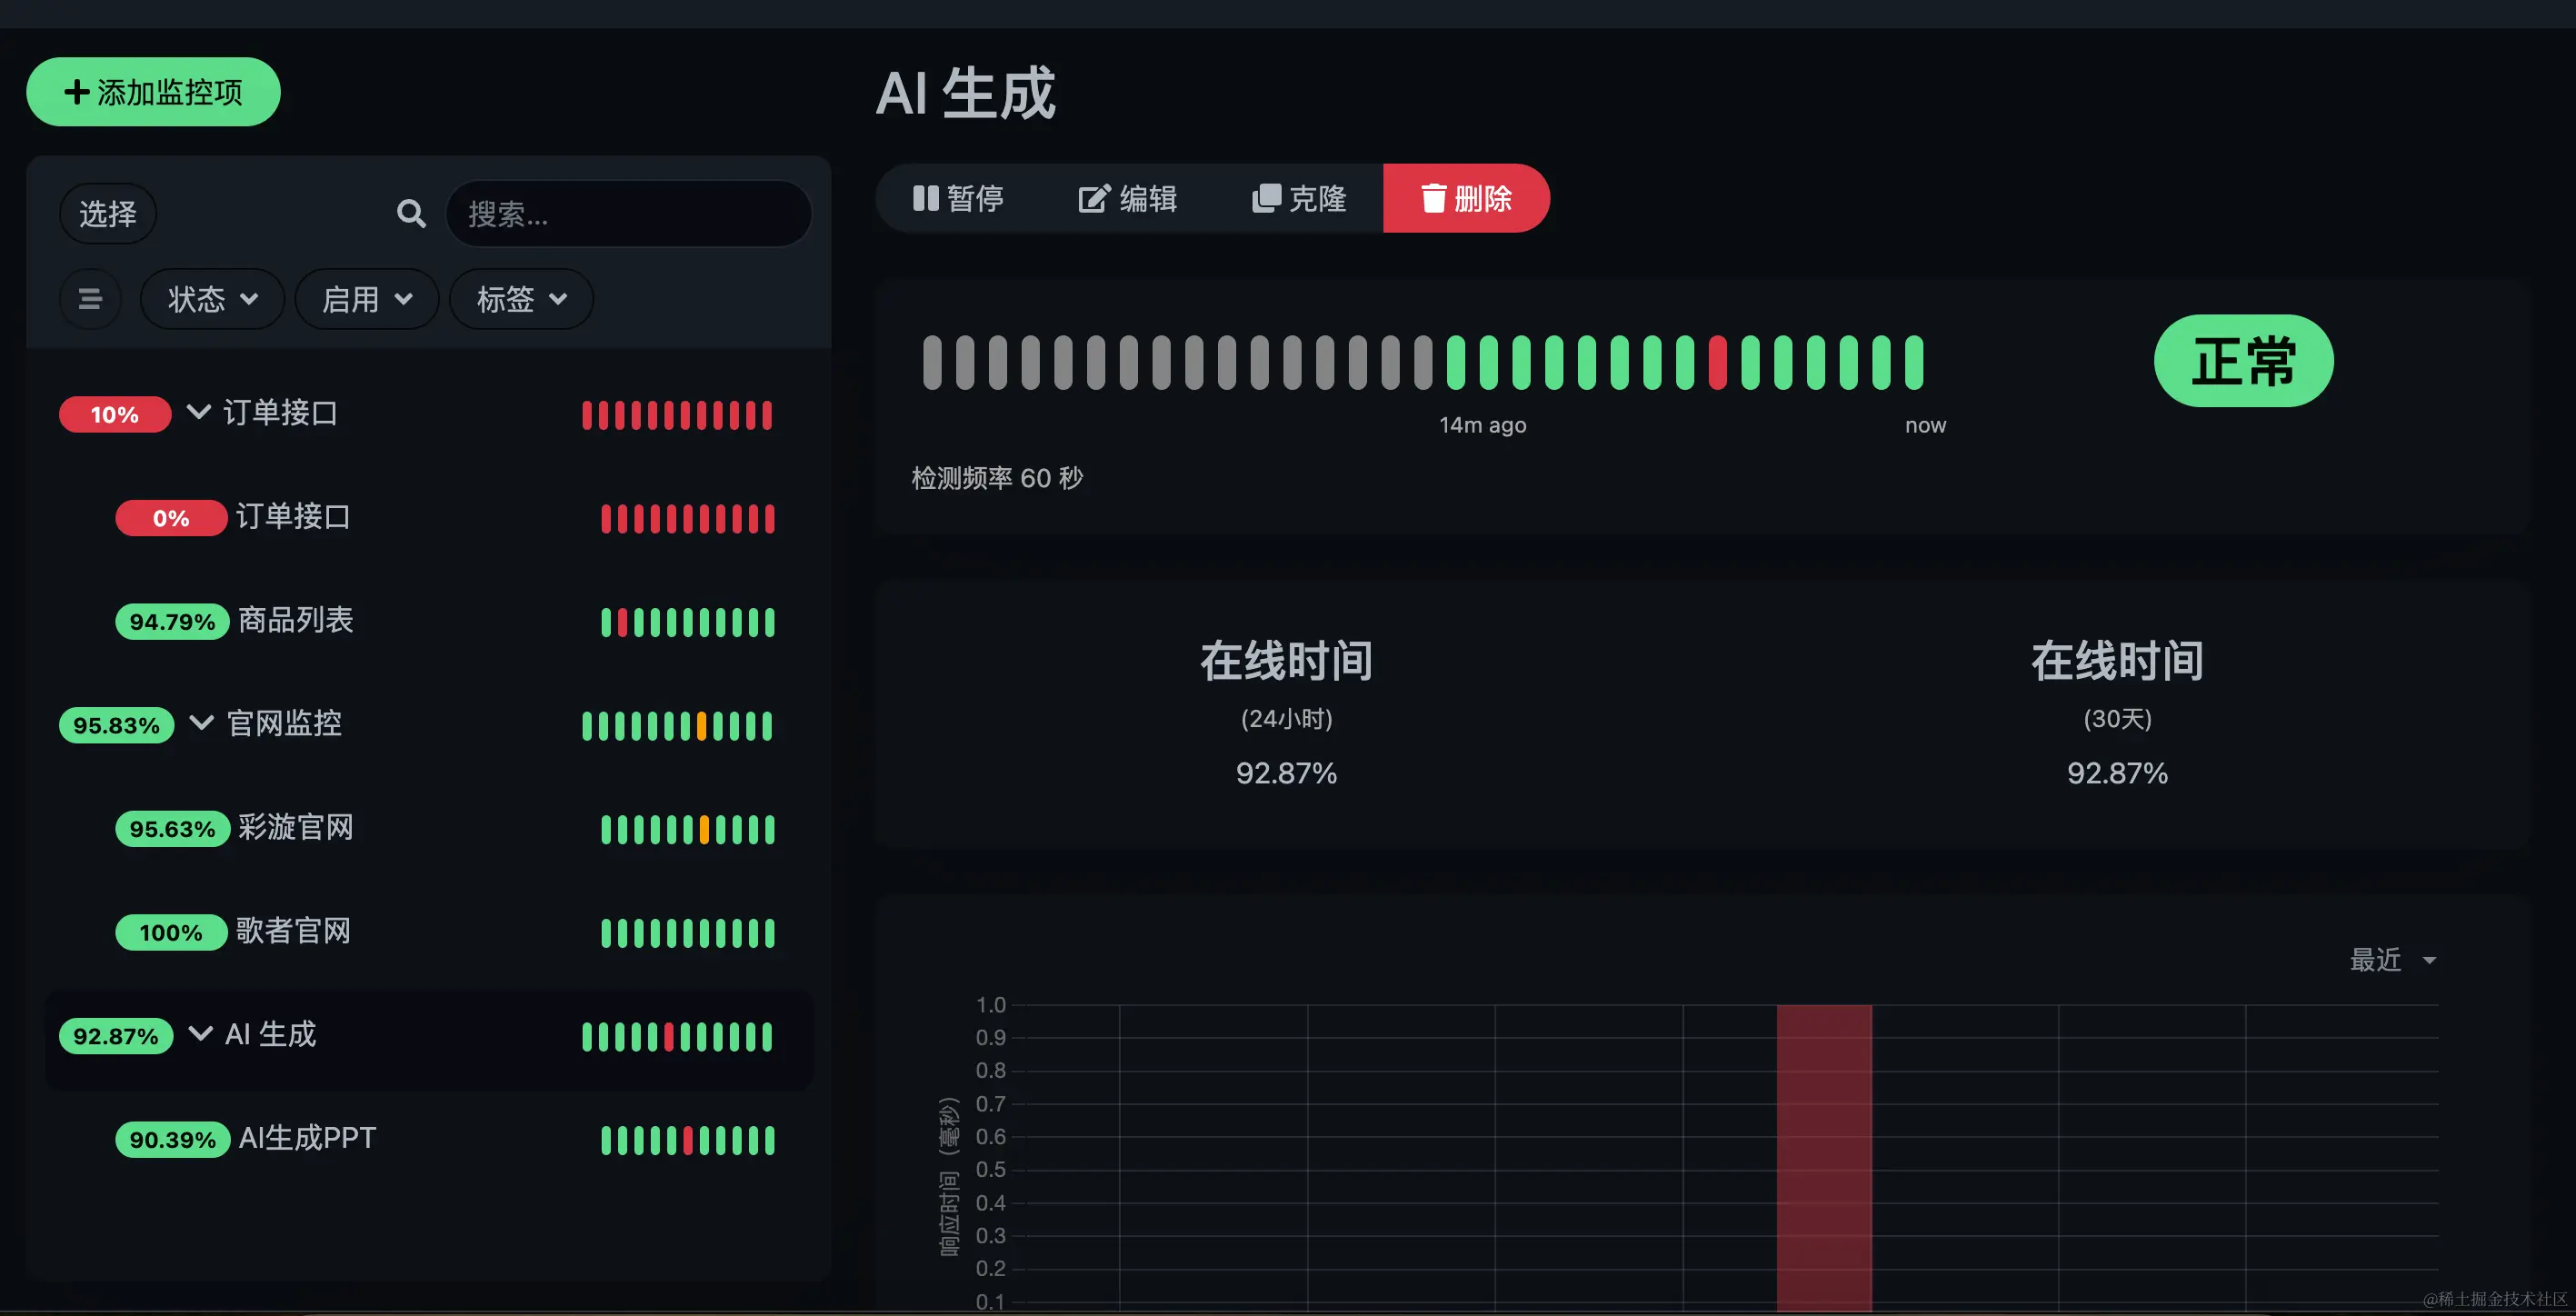2576x1316 pixels.
Task: Open the 状态 filter dropdown
Action: click(212, 299)
